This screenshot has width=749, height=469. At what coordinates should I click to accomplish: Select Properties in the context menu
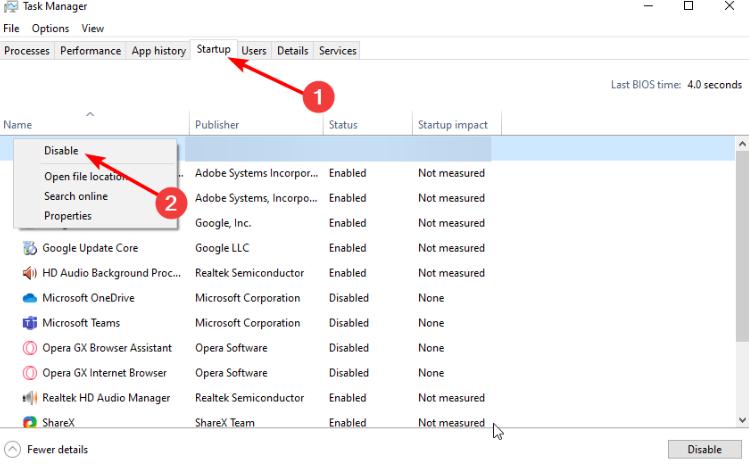point(68,215)
